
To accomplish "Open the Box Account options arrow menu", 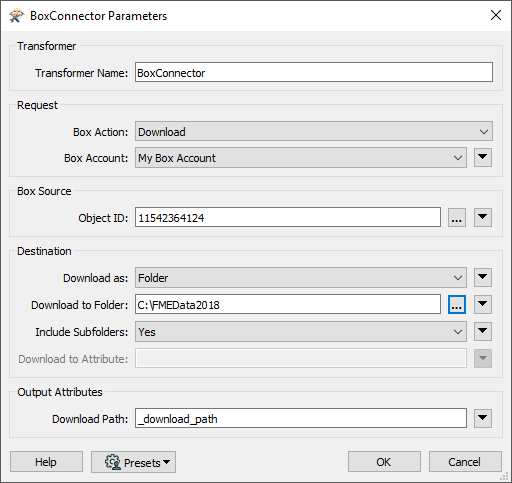I will click(483, 158).
